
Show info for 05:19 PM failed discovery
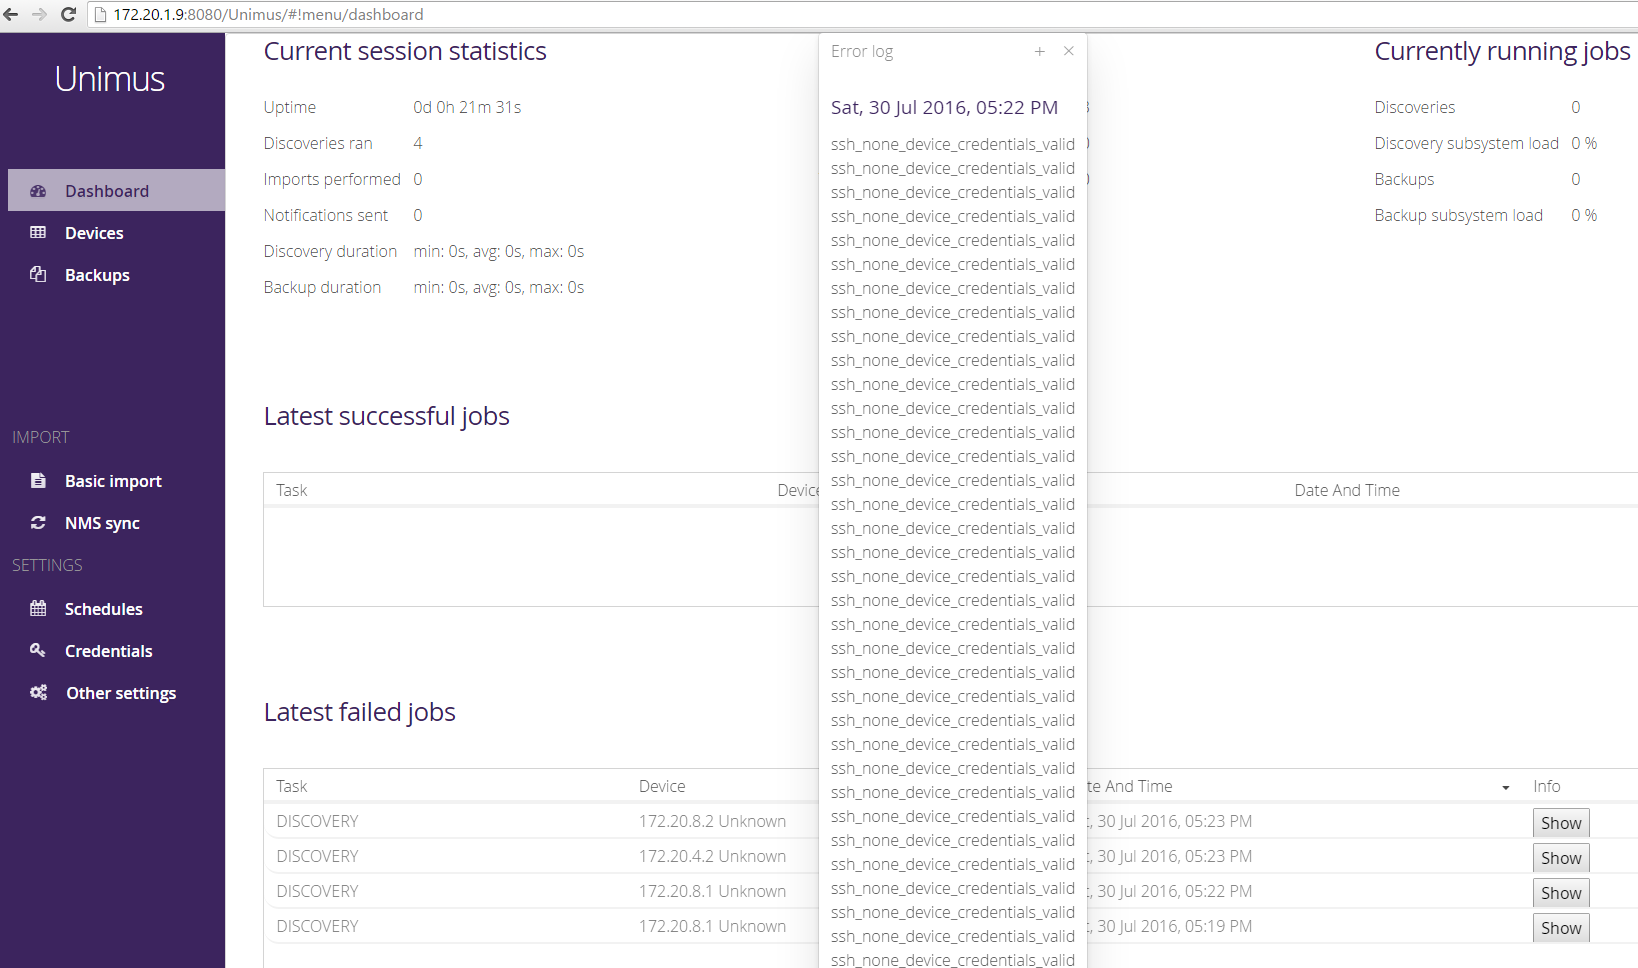pyautogui.click(x=1561, y=928)
